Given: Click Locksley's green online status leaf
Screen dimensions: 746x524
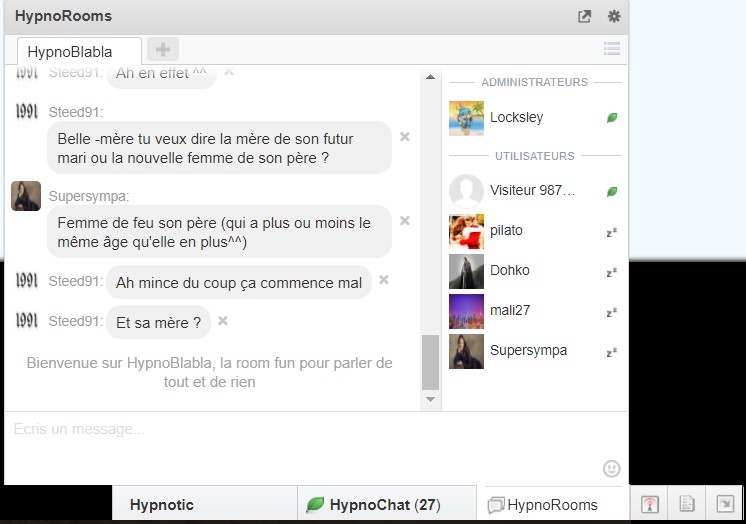Looking at the screenshot, I should pyautogui.click(x=612, y=118).
